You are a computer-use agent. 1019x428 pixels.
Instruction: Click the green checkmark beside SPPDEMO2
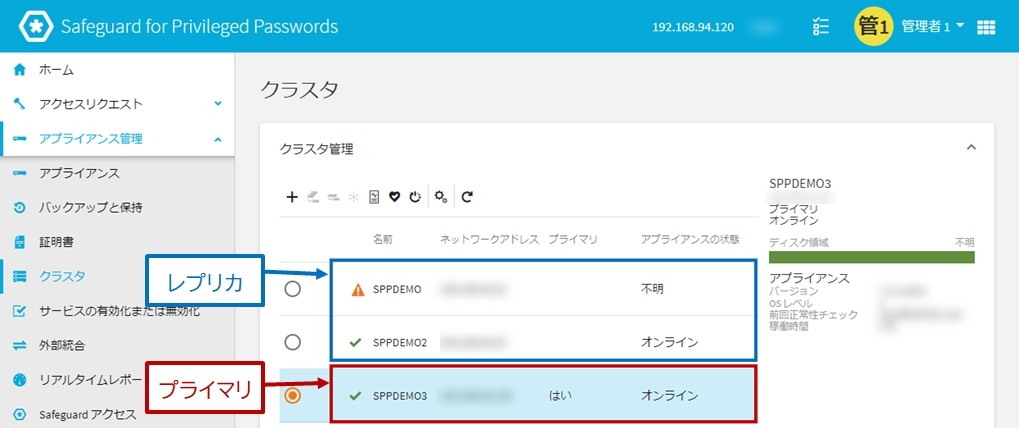click(355, 342)
